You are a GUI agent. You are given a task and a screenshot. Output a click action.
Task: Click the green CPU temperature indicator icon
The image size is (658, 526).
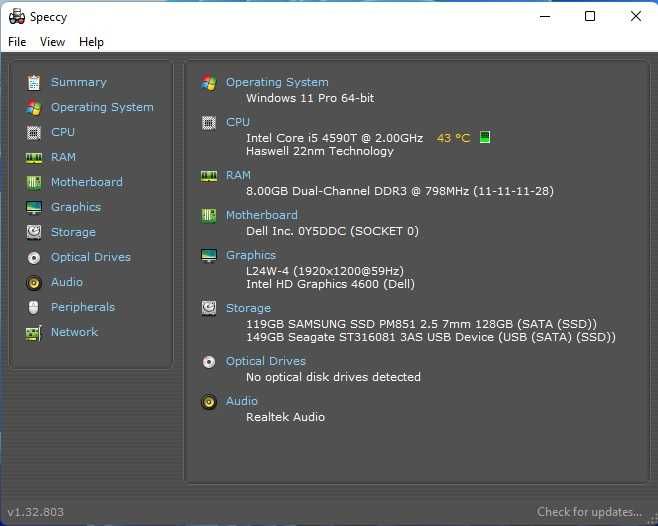pyautogui.click(x=485, y=137)
